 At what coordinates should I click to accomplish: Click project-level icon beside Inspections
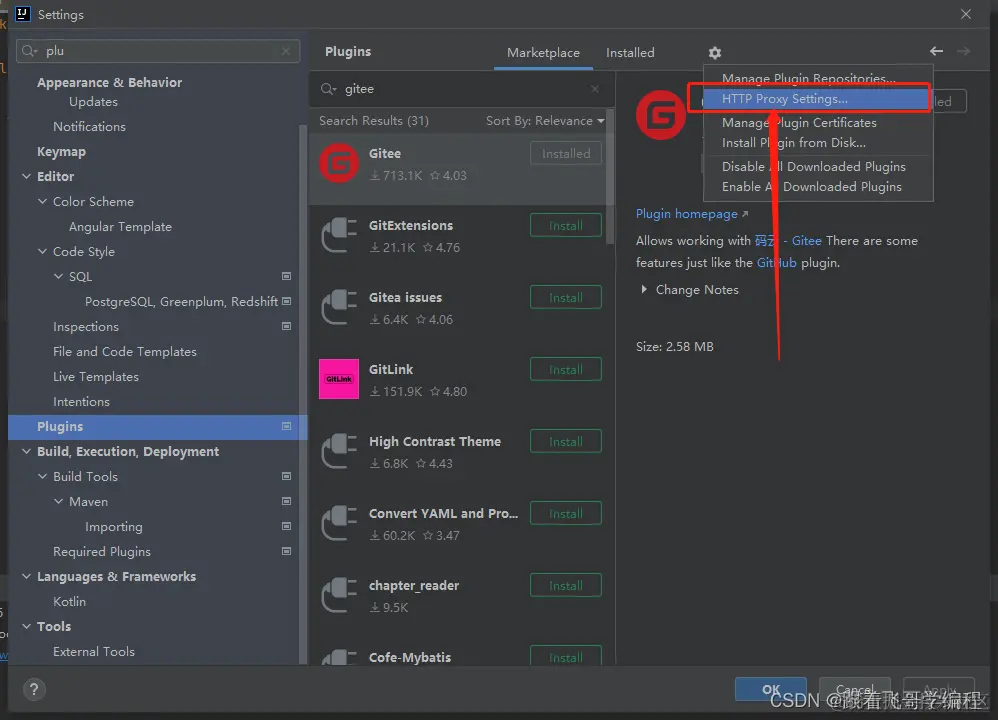click(286, 326)
